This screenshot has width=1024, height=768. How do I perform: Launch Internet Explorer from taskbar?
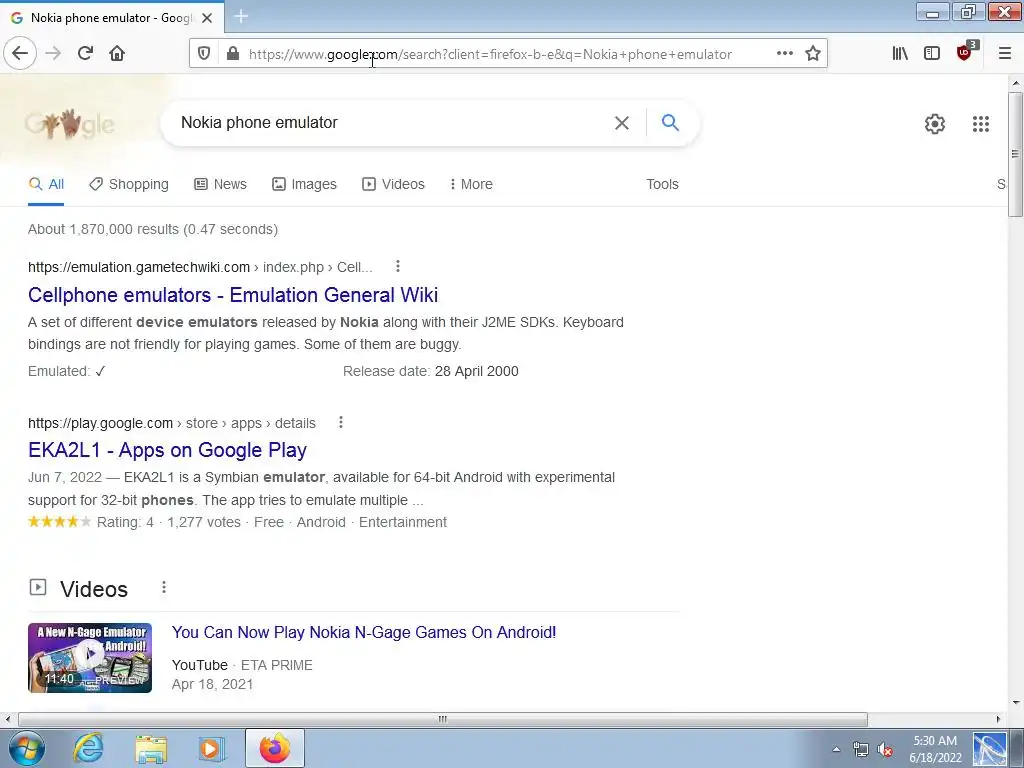[88, 748]
